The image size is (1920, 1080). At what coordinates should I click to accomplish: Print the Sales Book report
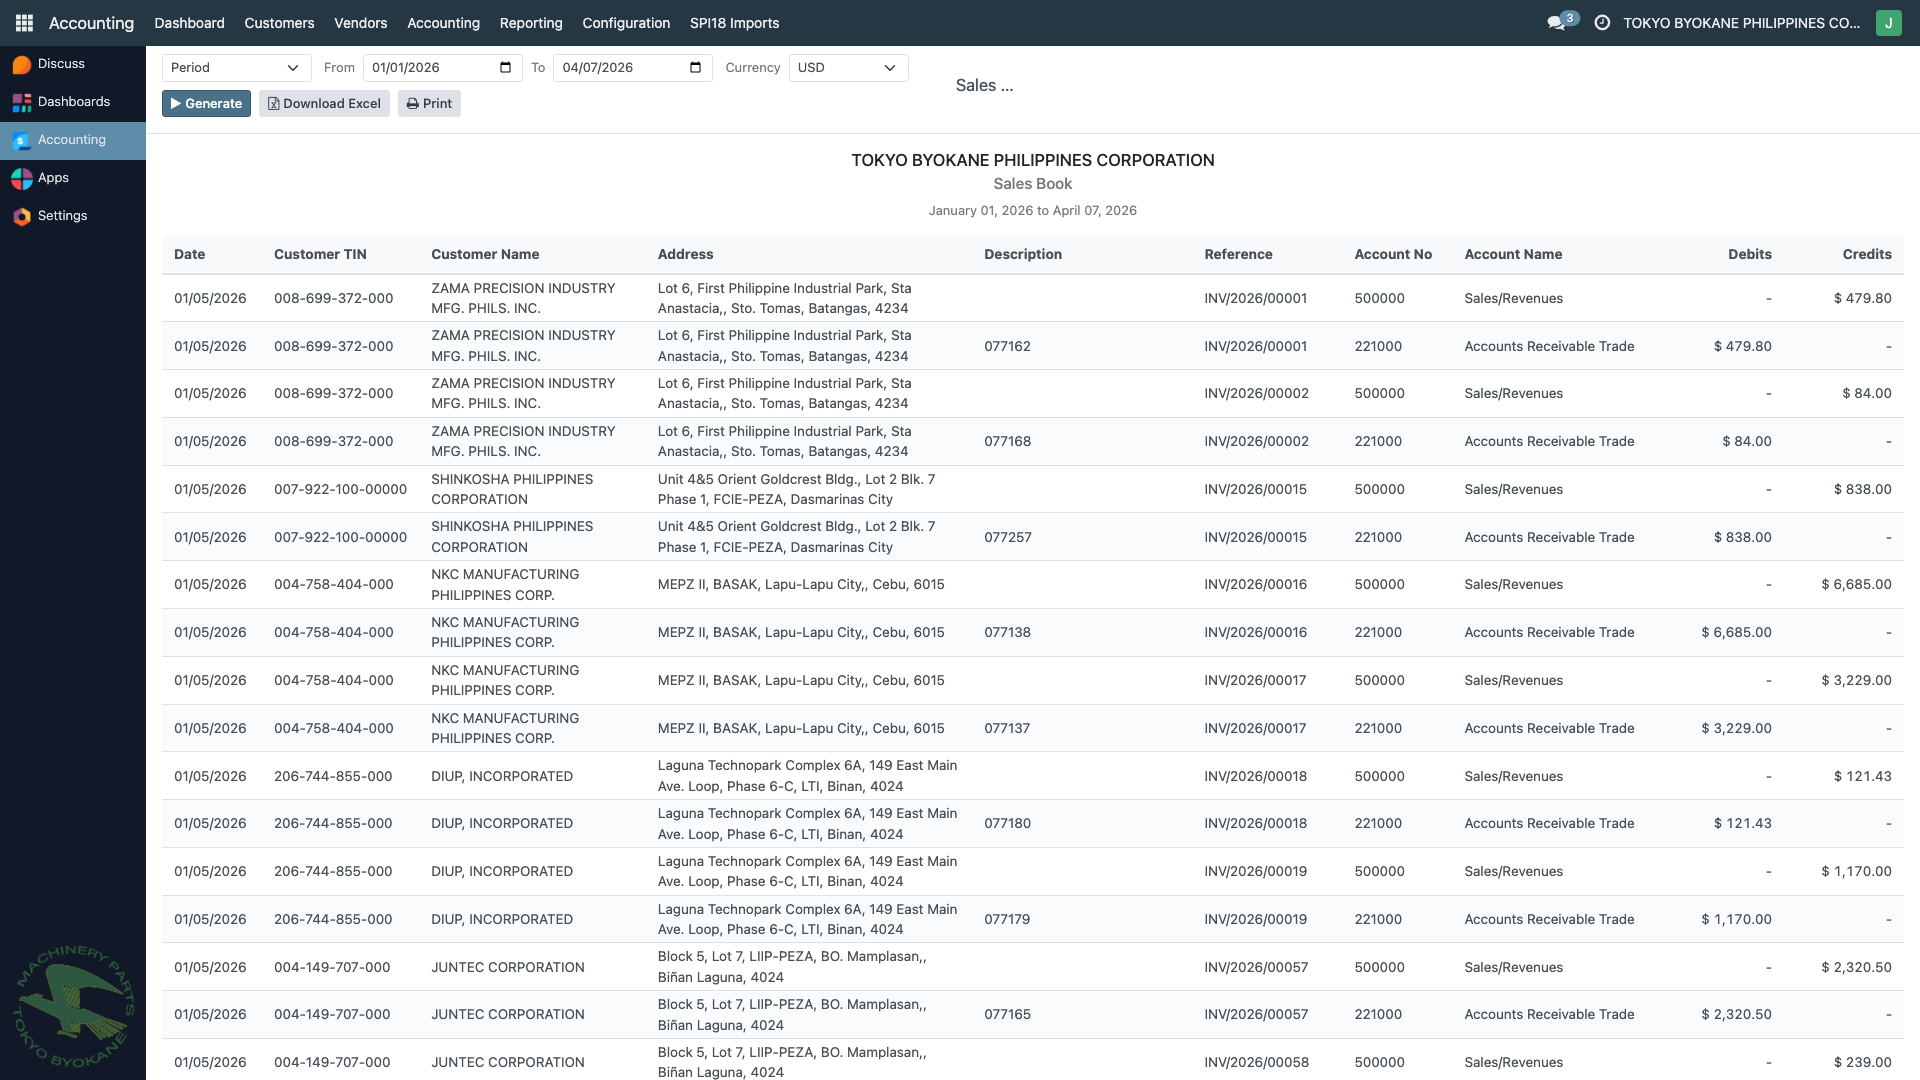[429, 104]
